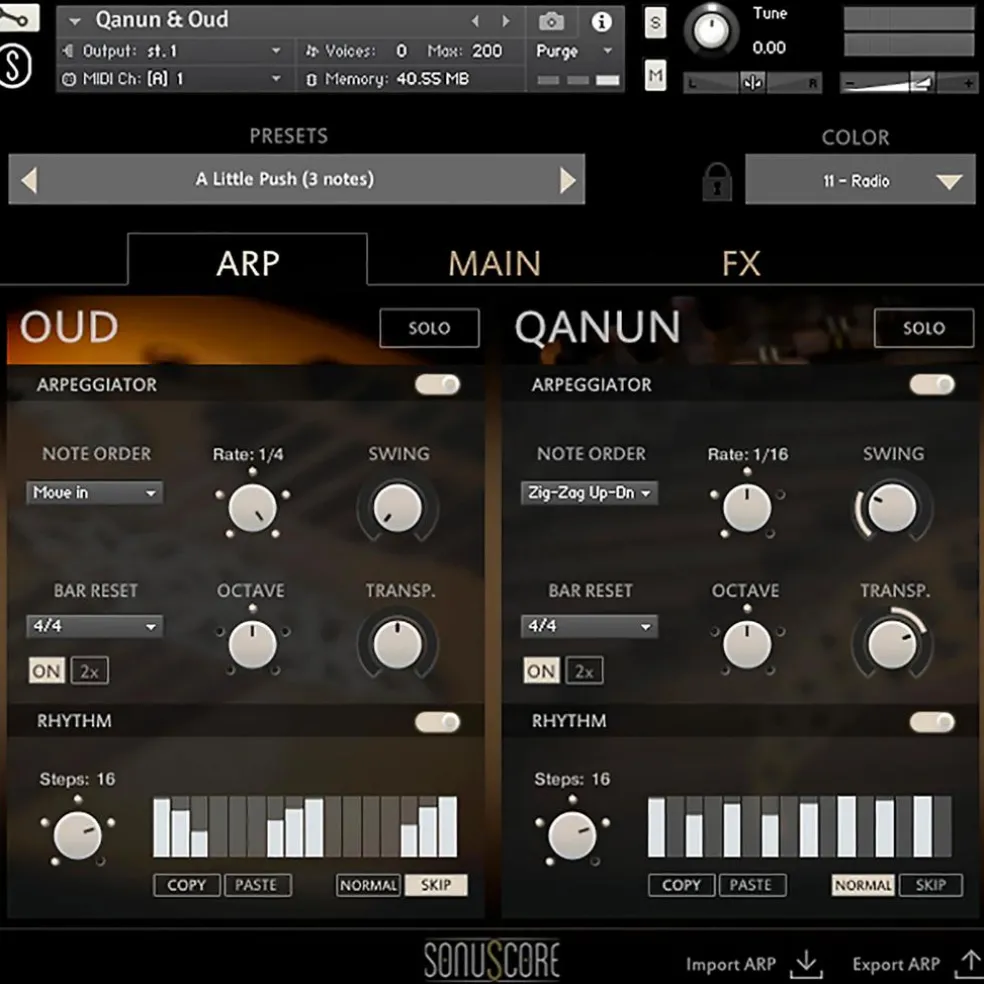Click the Sonuscore S logo icon

coord(14,67)
